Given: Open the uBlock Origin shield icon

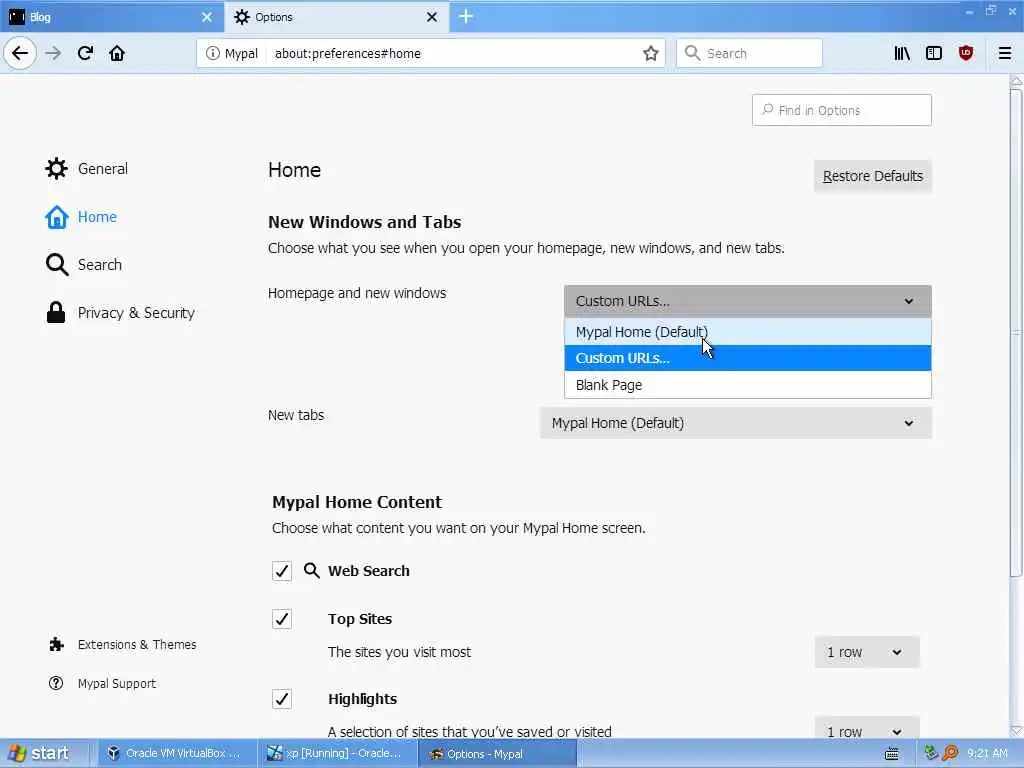Looking at the screenshot, I should click(966, 54).
